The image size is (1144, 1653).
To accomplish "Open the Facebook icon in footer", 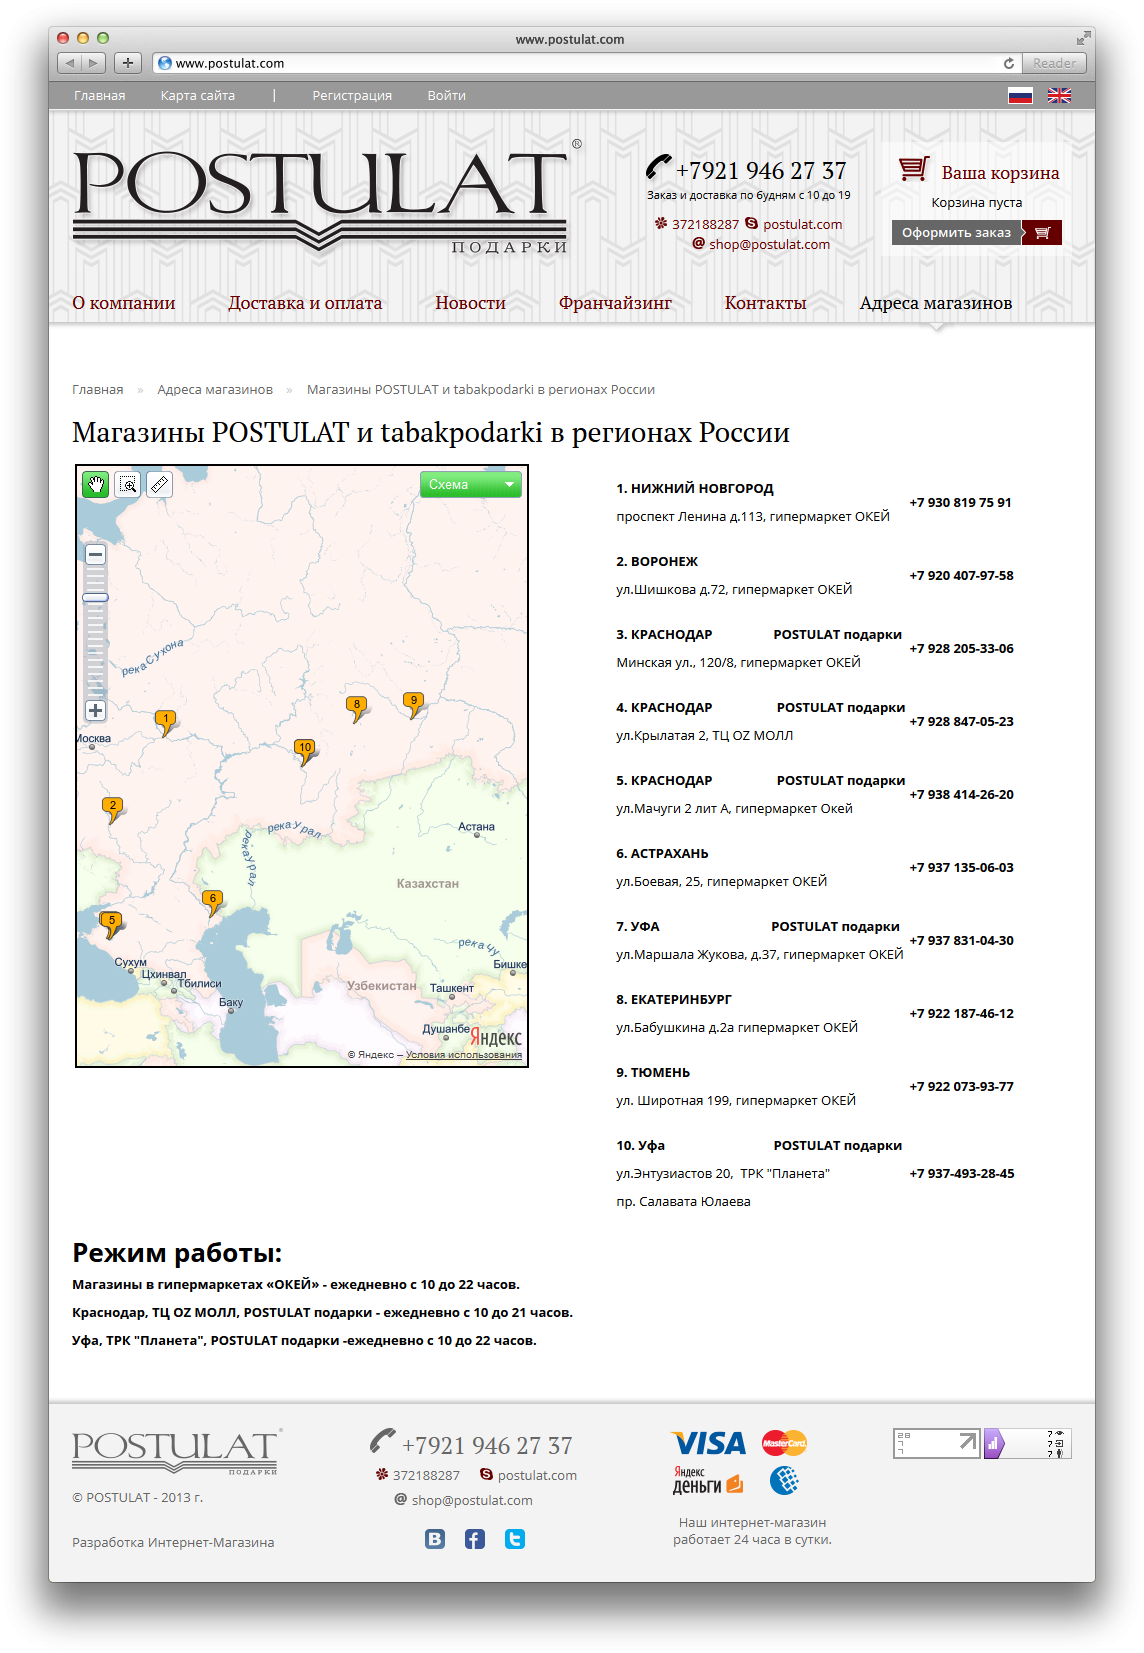I will [475, 1539].
